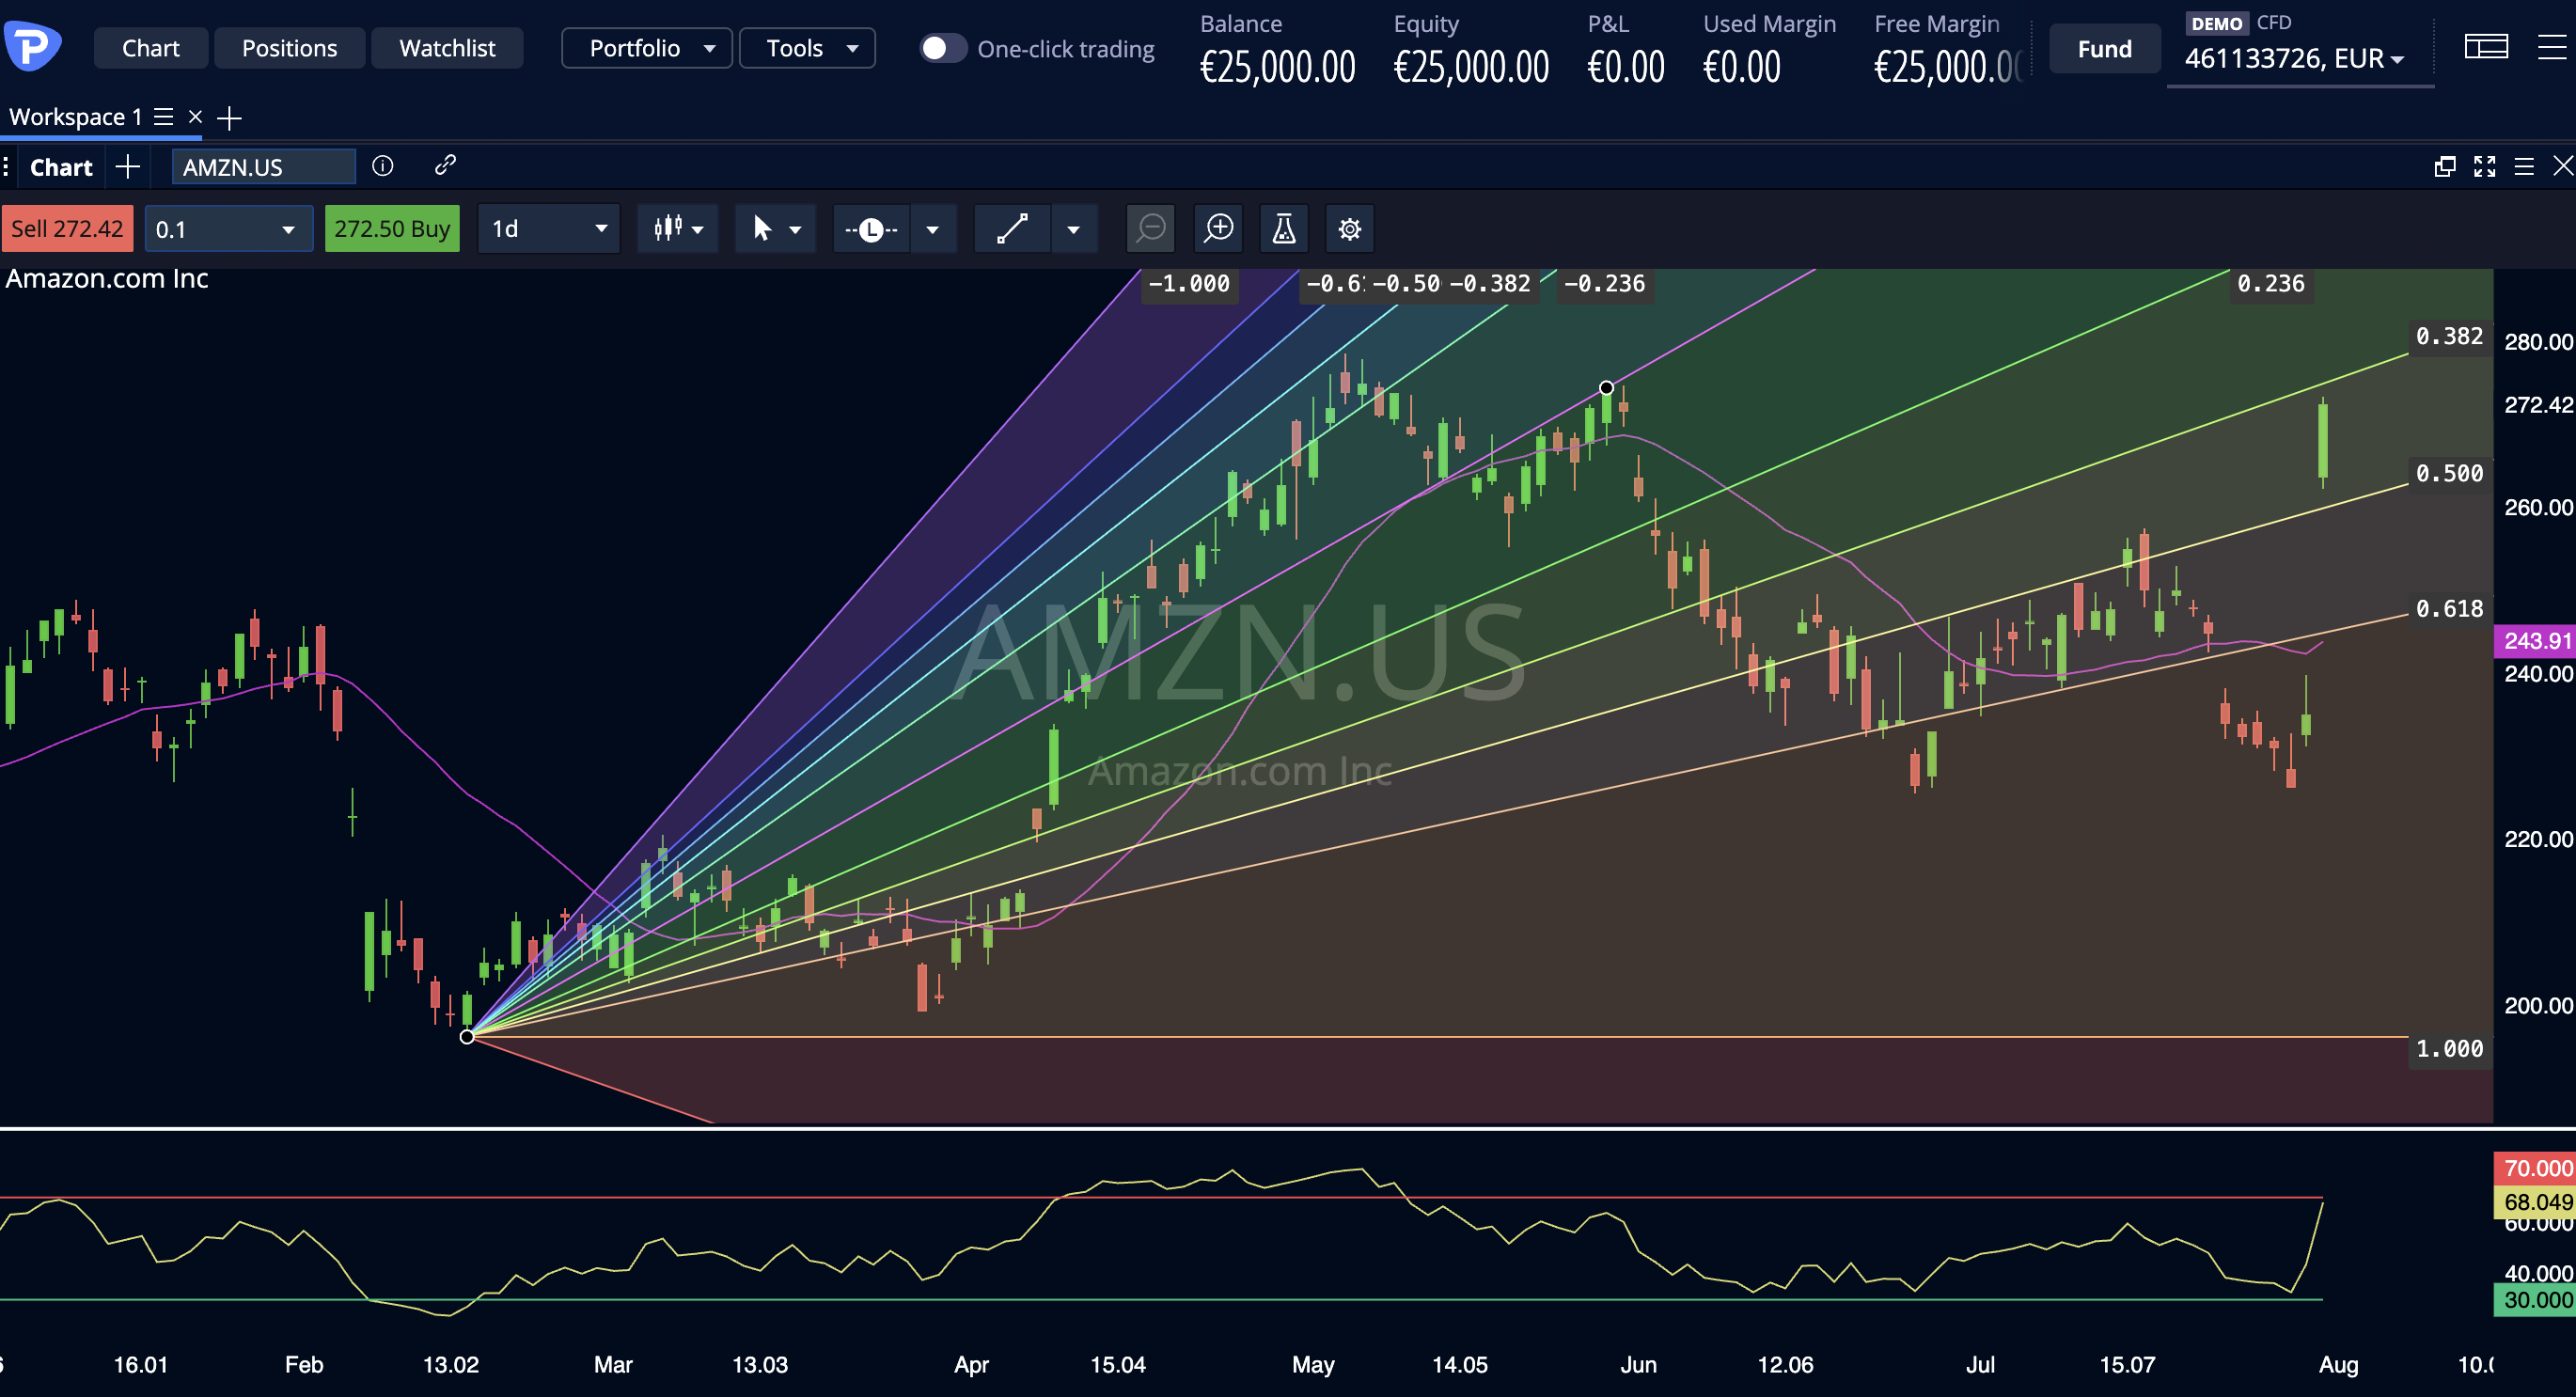
Task: Click the Balance €25,000.00 value
Action: click(x=1277, y=67)
